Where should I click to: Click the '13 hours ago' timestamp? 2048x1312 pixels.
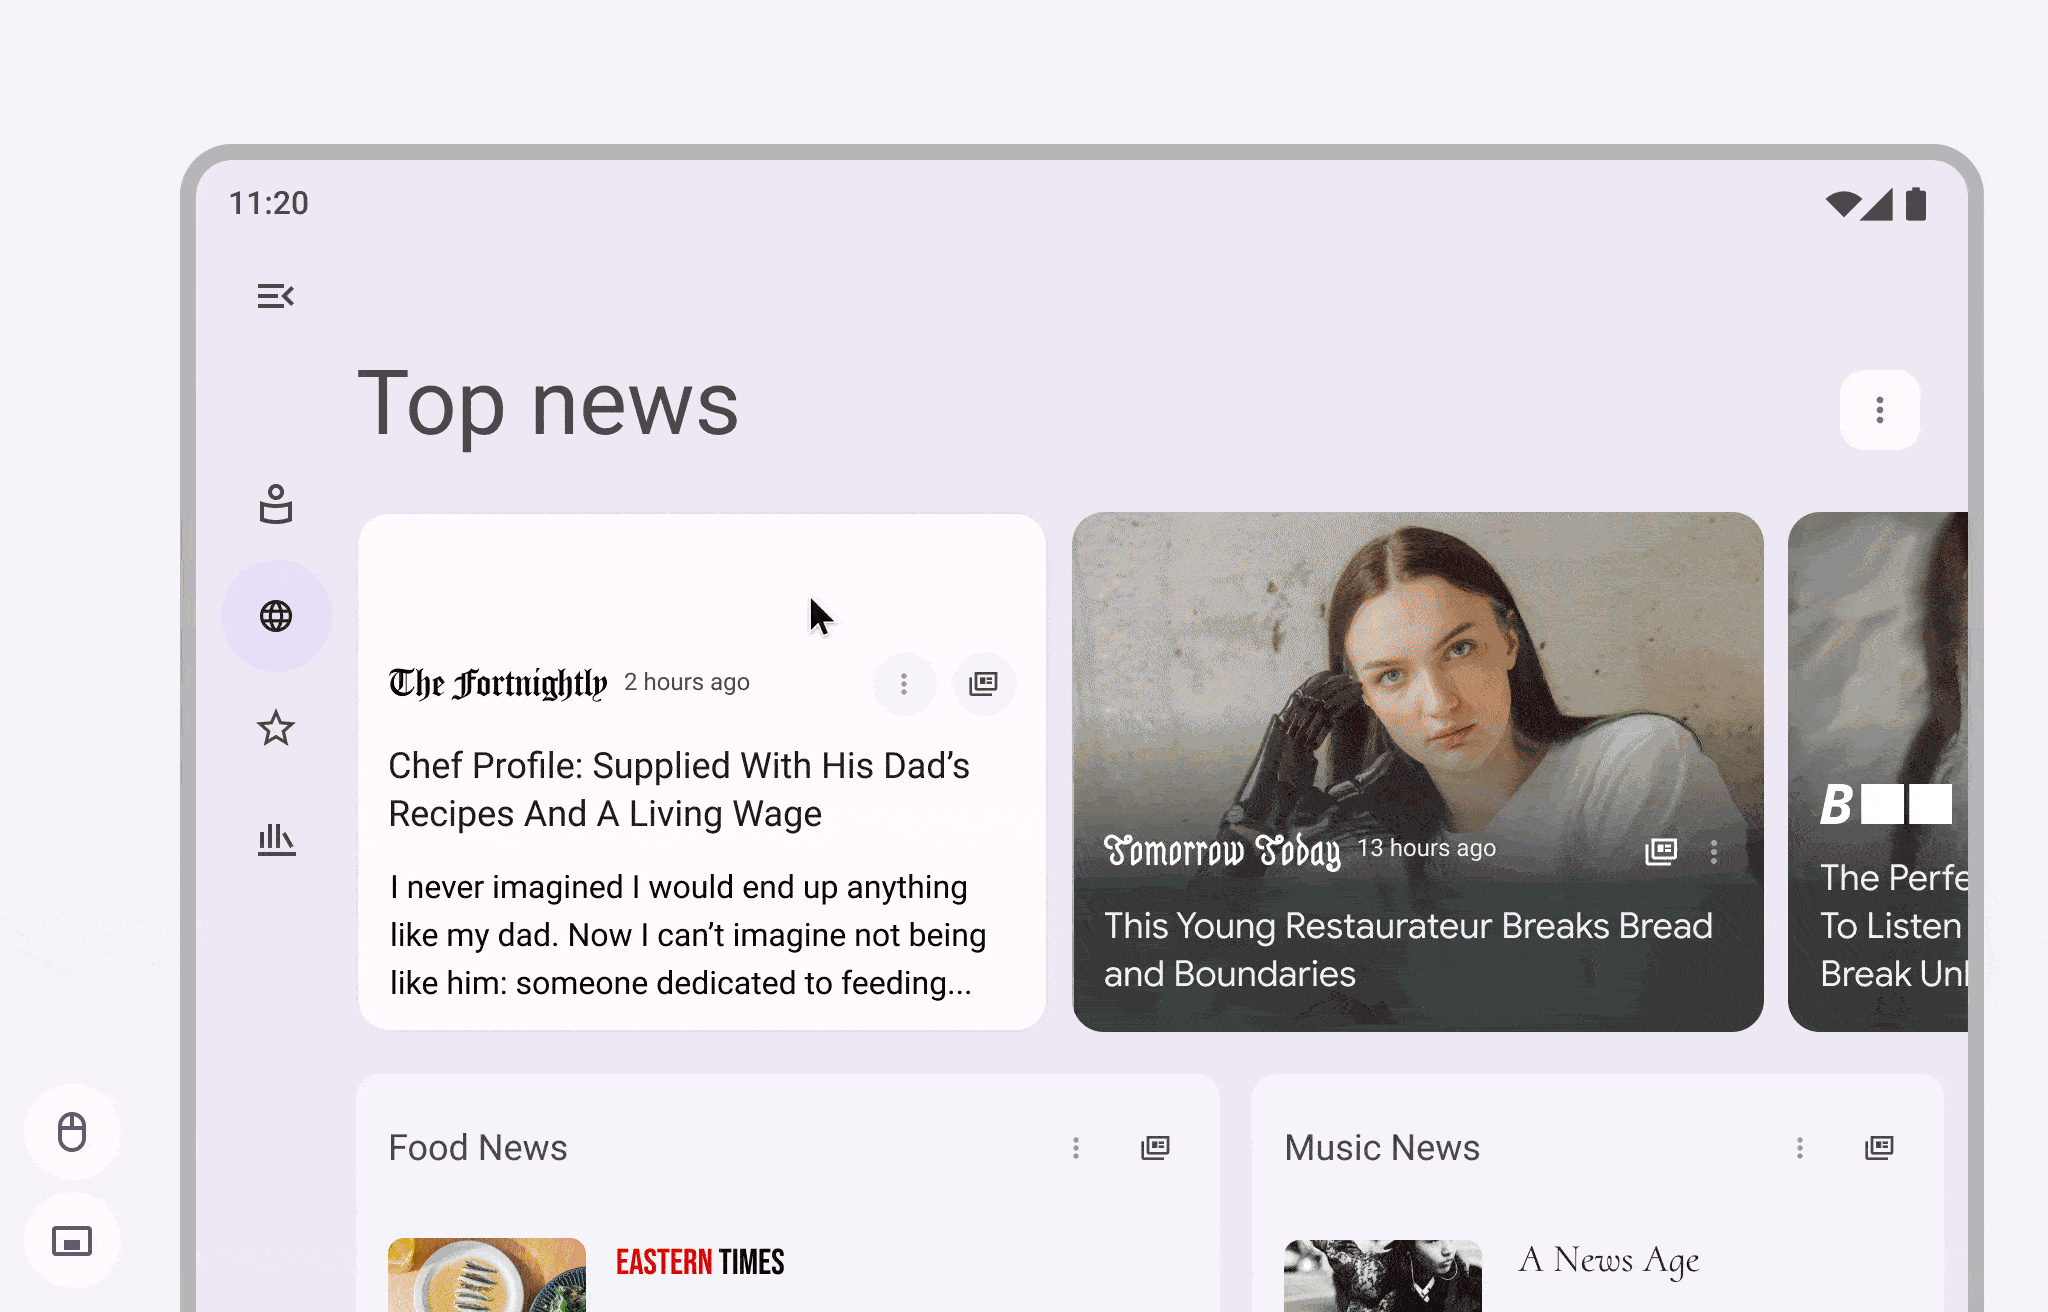tap(1426, 848)
